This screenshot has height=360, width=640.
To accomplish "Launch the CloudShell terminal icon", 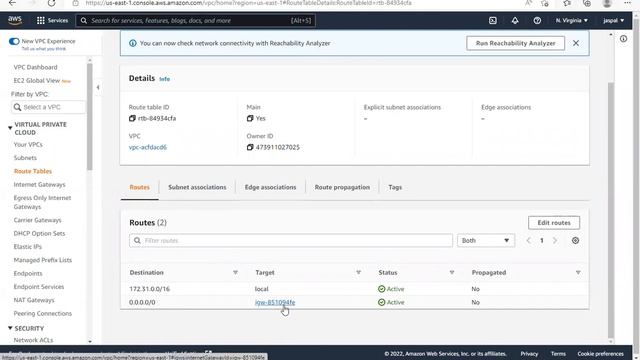I will click(x=493, y=20).
